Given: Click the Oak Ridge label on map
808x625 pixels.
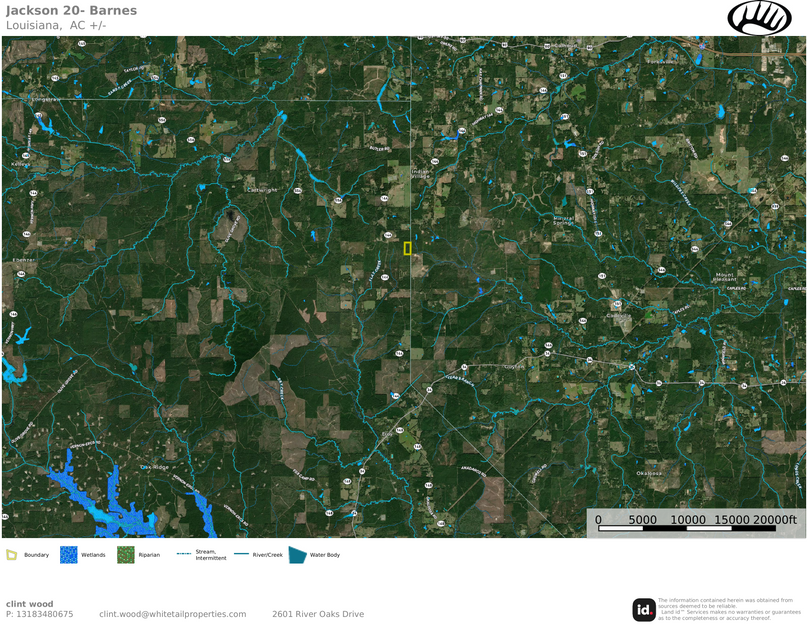Looking at the screenshot, I should (157, 467).
